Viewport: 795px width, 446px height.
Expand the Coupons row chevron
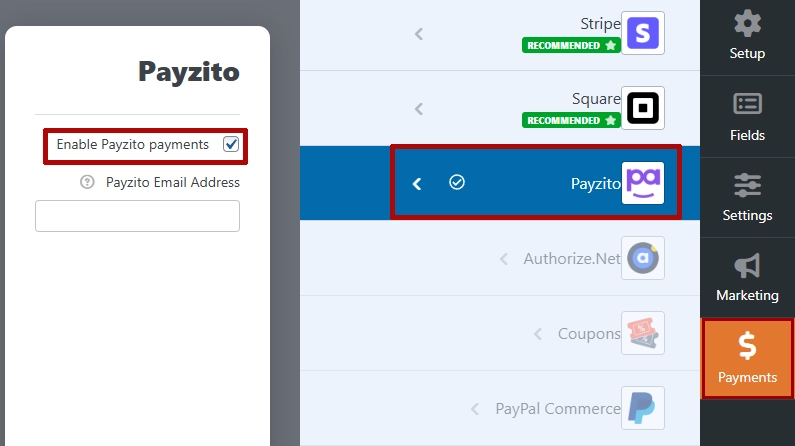click(538, 334)
